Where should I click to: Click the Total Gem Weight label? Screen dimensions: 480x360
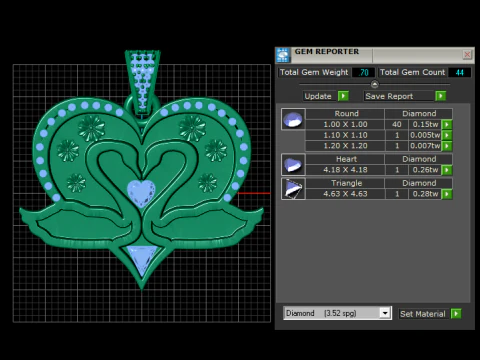point(314,72)
